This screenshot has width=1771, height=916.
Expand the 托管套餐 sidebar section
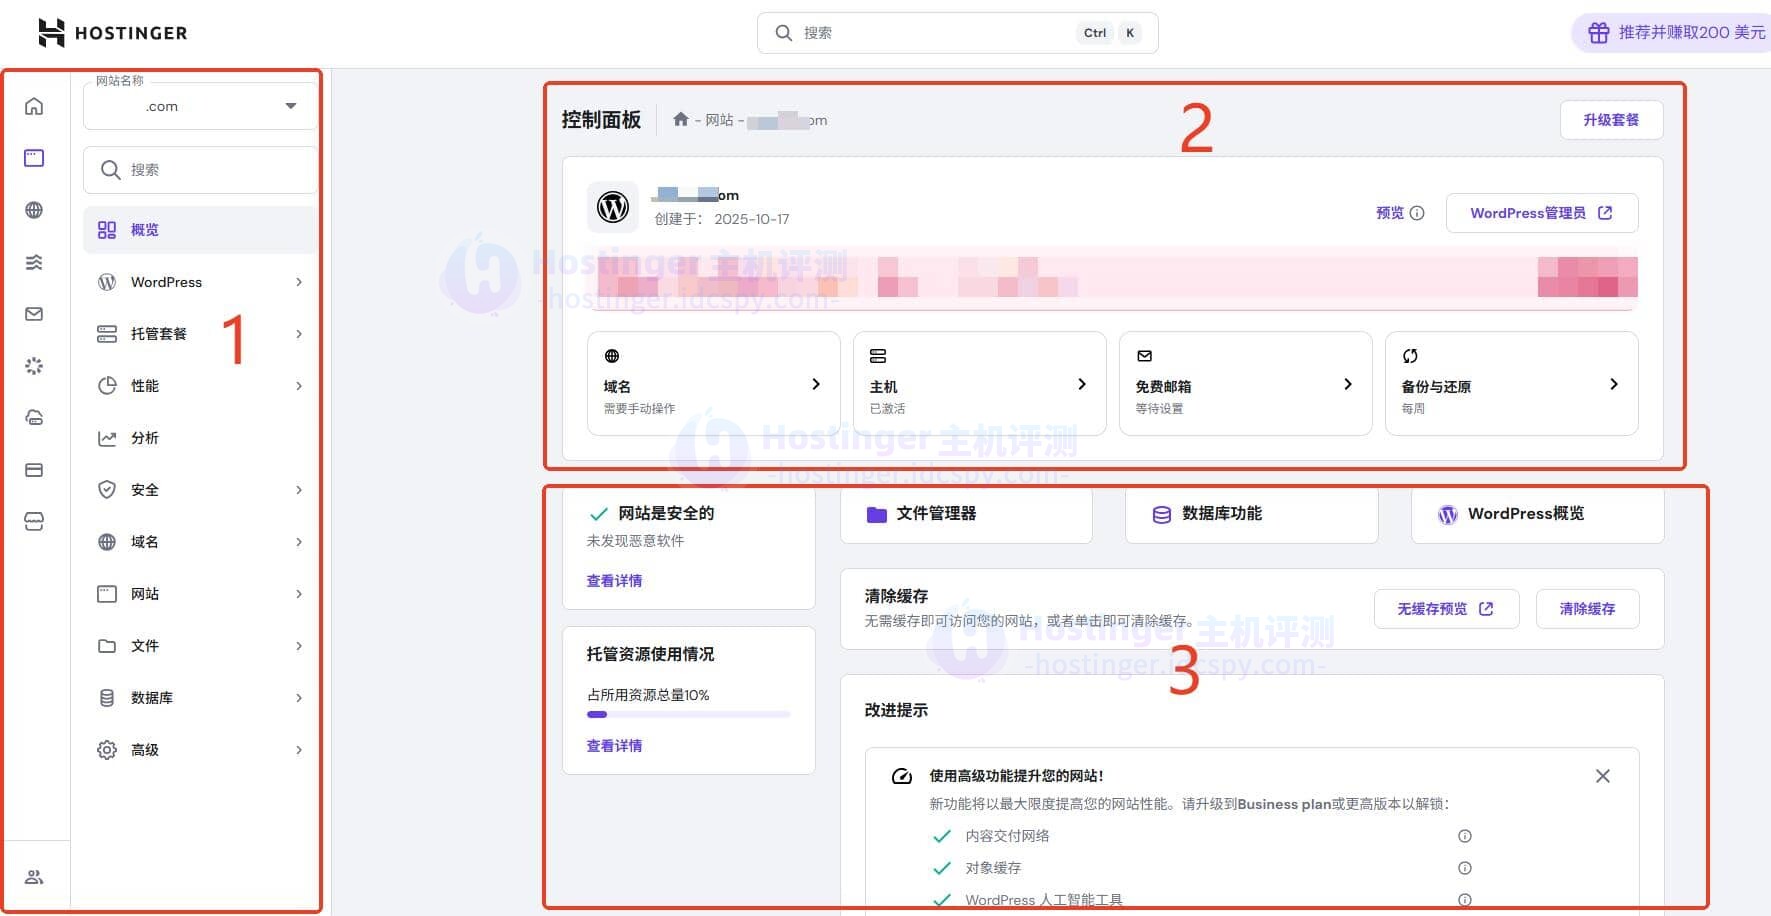[200, 334]
